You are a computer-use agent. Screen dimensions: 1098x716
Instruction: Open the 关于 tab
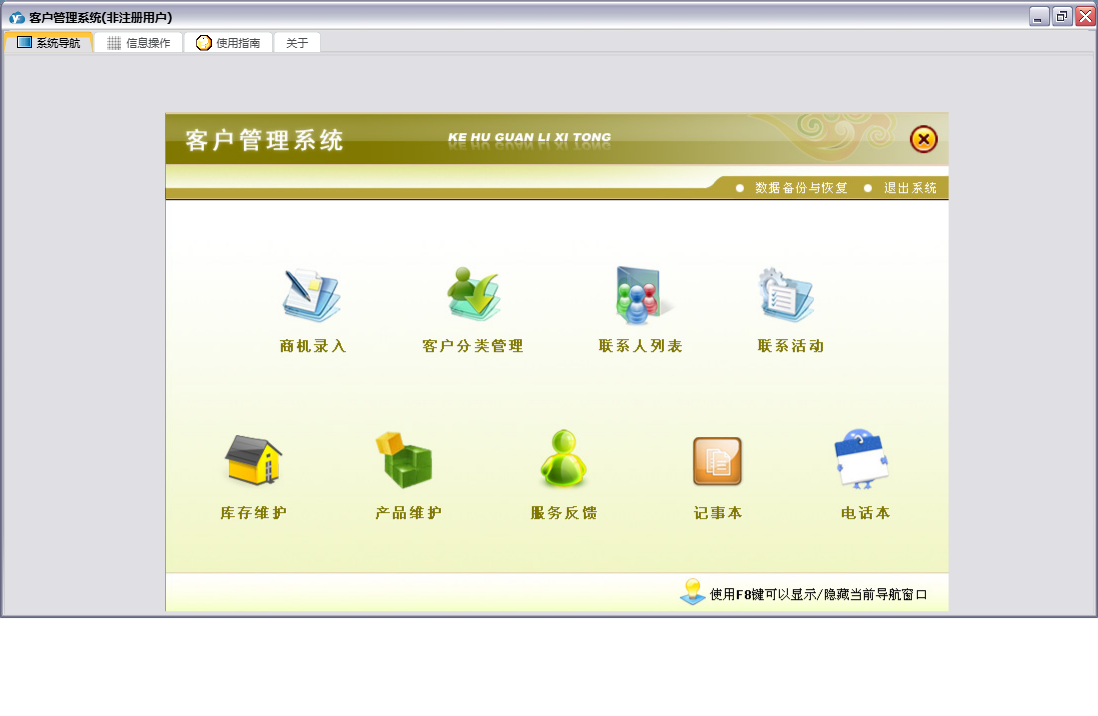297,43
